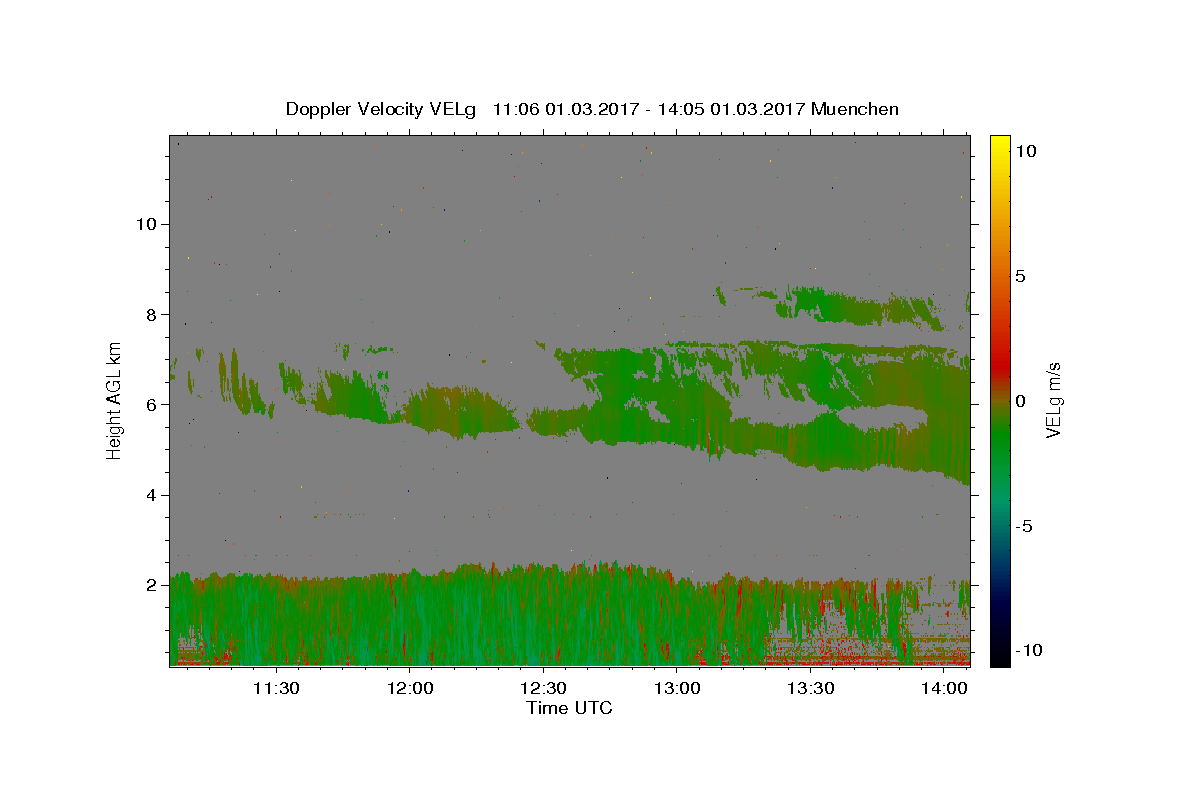The width and height of the screenshot is (1200, 800).
Task: Click the 10 km height tick label
Action: tap(145, 224)
